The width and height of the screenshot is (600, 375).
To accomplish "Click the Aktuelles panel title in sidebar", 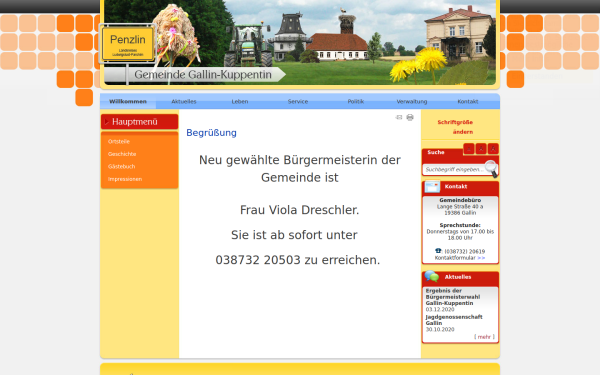I will (x=458, y=277).
